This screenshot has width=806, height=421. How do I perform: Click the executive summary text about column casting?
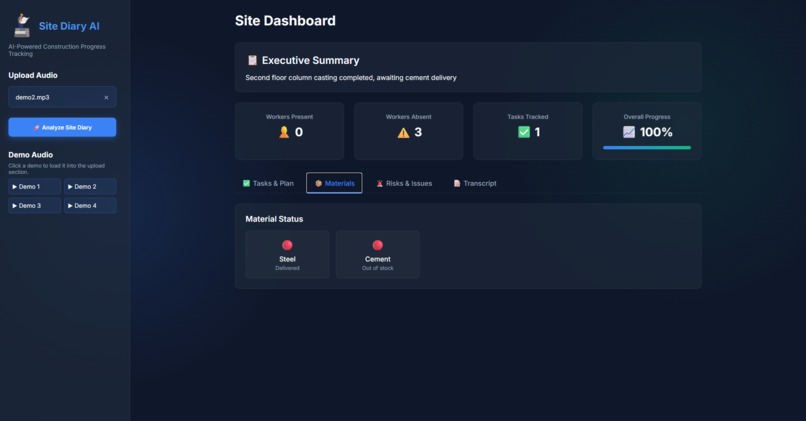tap(351, 78)
